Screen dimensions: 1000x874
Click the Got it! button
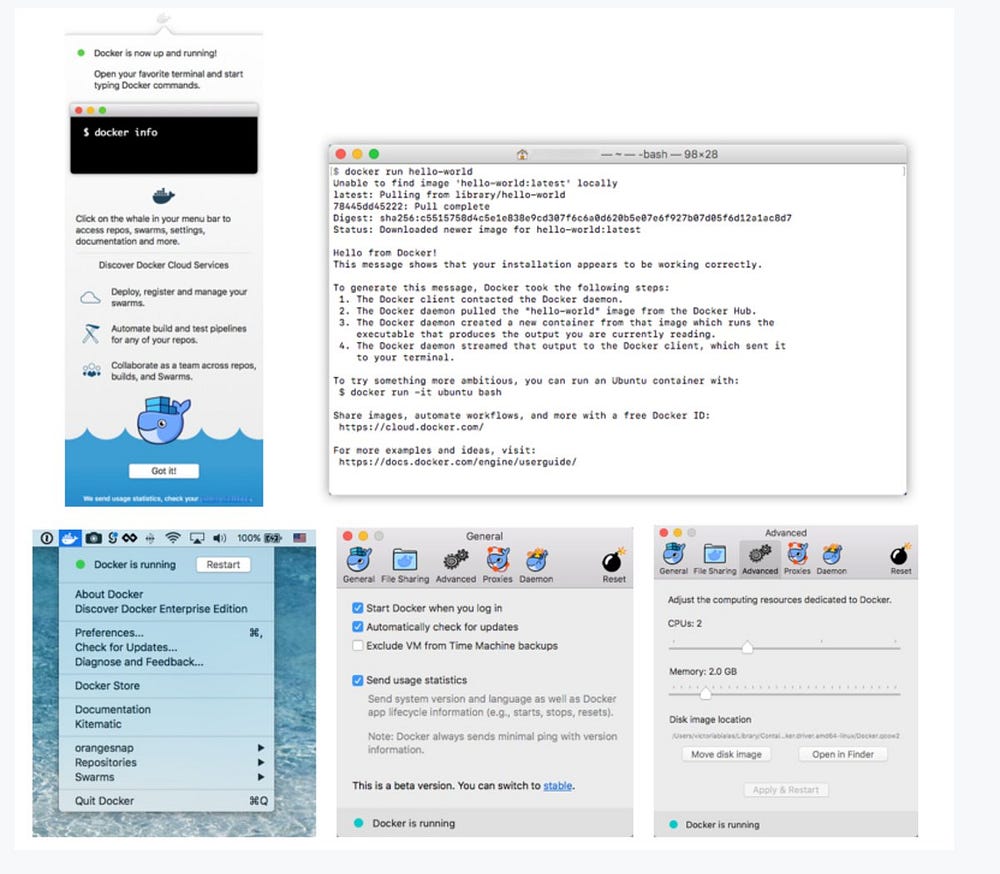tap(164, 471)
